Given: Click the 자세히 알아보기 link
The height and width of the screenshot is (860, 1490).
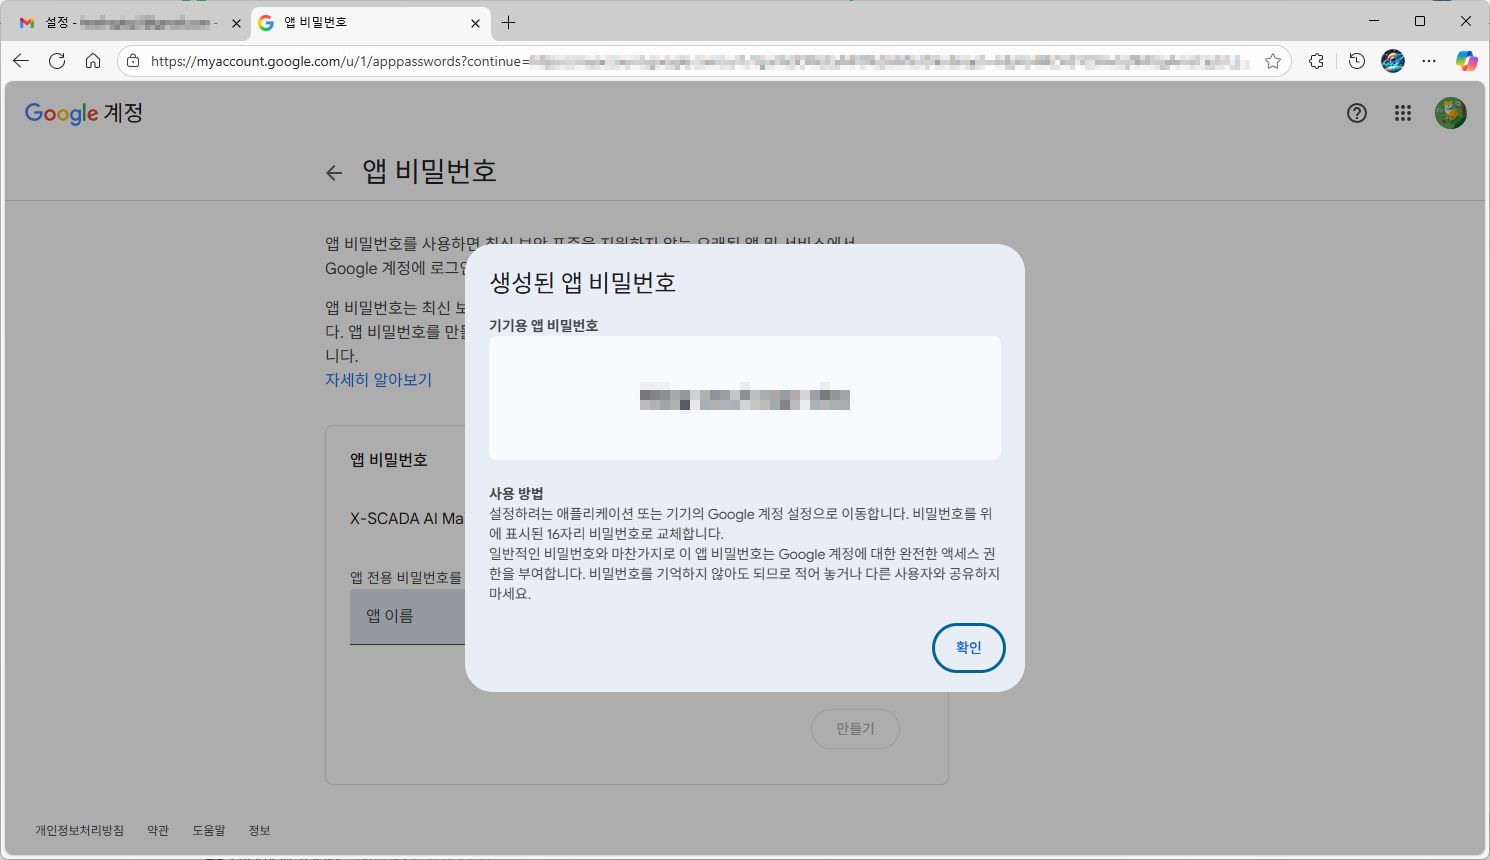Looking at the screenshot, I should 378,380.
